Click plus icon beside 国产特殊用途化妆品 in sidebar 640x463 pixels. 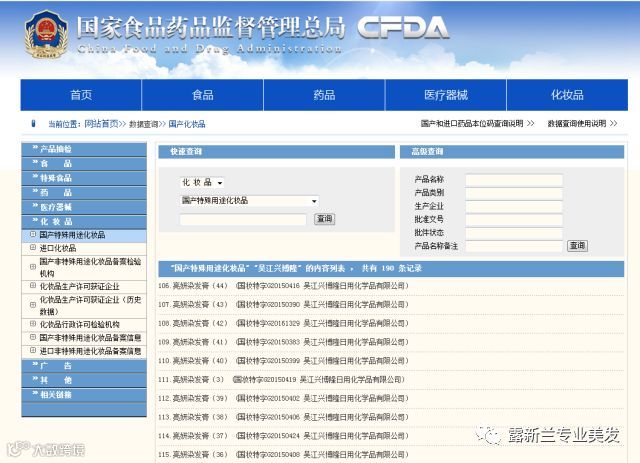point(33,234)
